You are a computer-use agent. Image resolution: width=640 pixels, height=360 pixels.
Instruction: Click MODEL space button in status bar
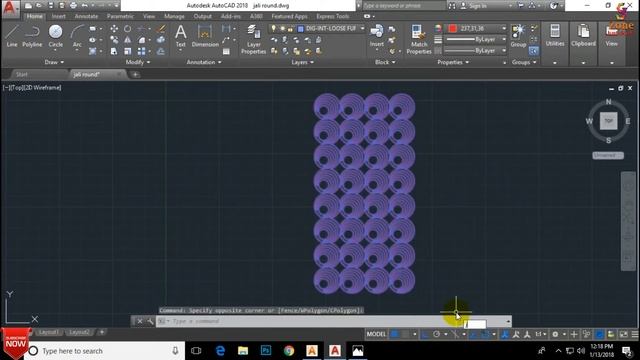(376, 334)
